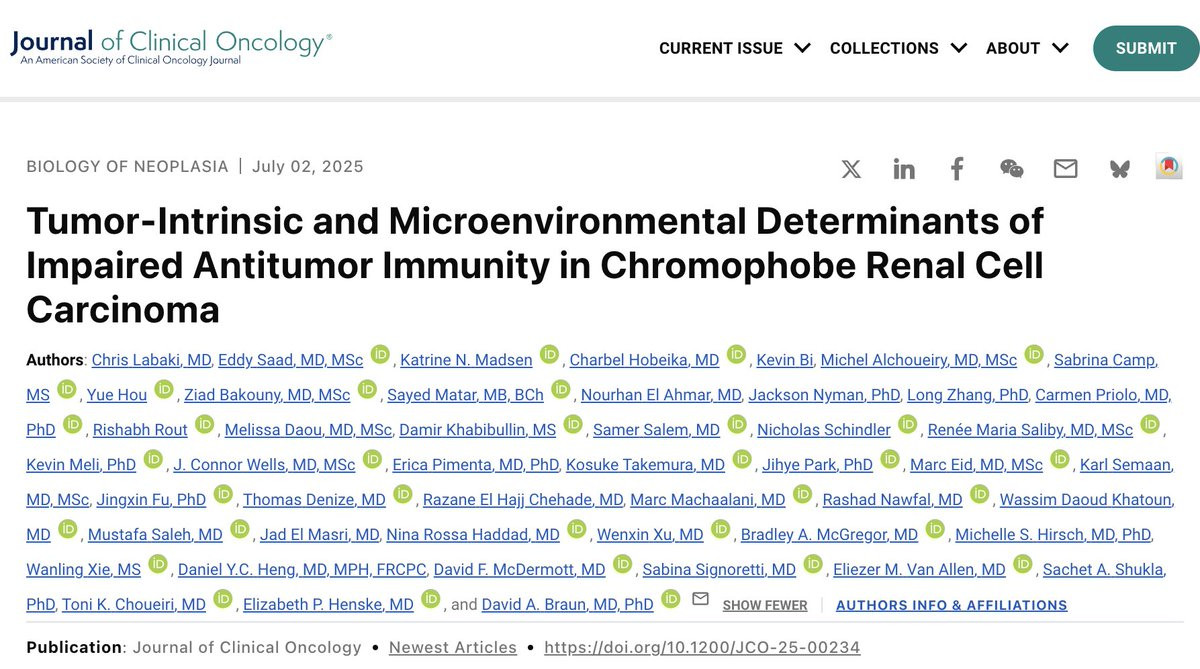Open David A. Braun's ORCID iD icon
This screenshot has height=669, width=1200.
[671, 599]
